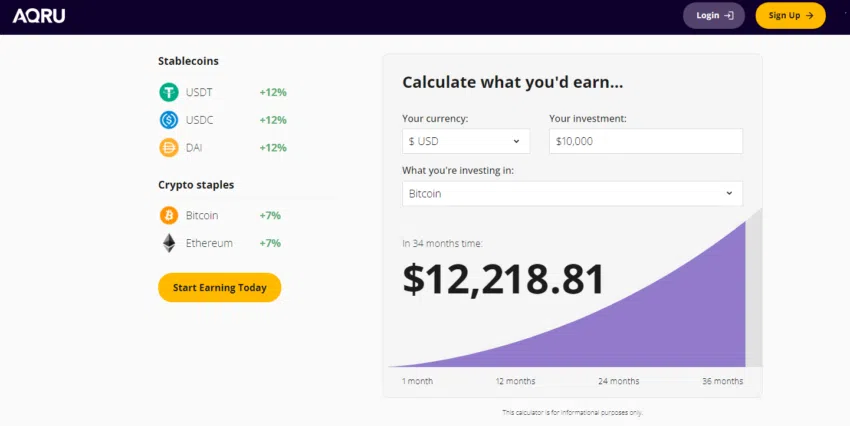The image size is (850, 426).
Task: Click the Sign Up button
Action: tap(790, 16)
